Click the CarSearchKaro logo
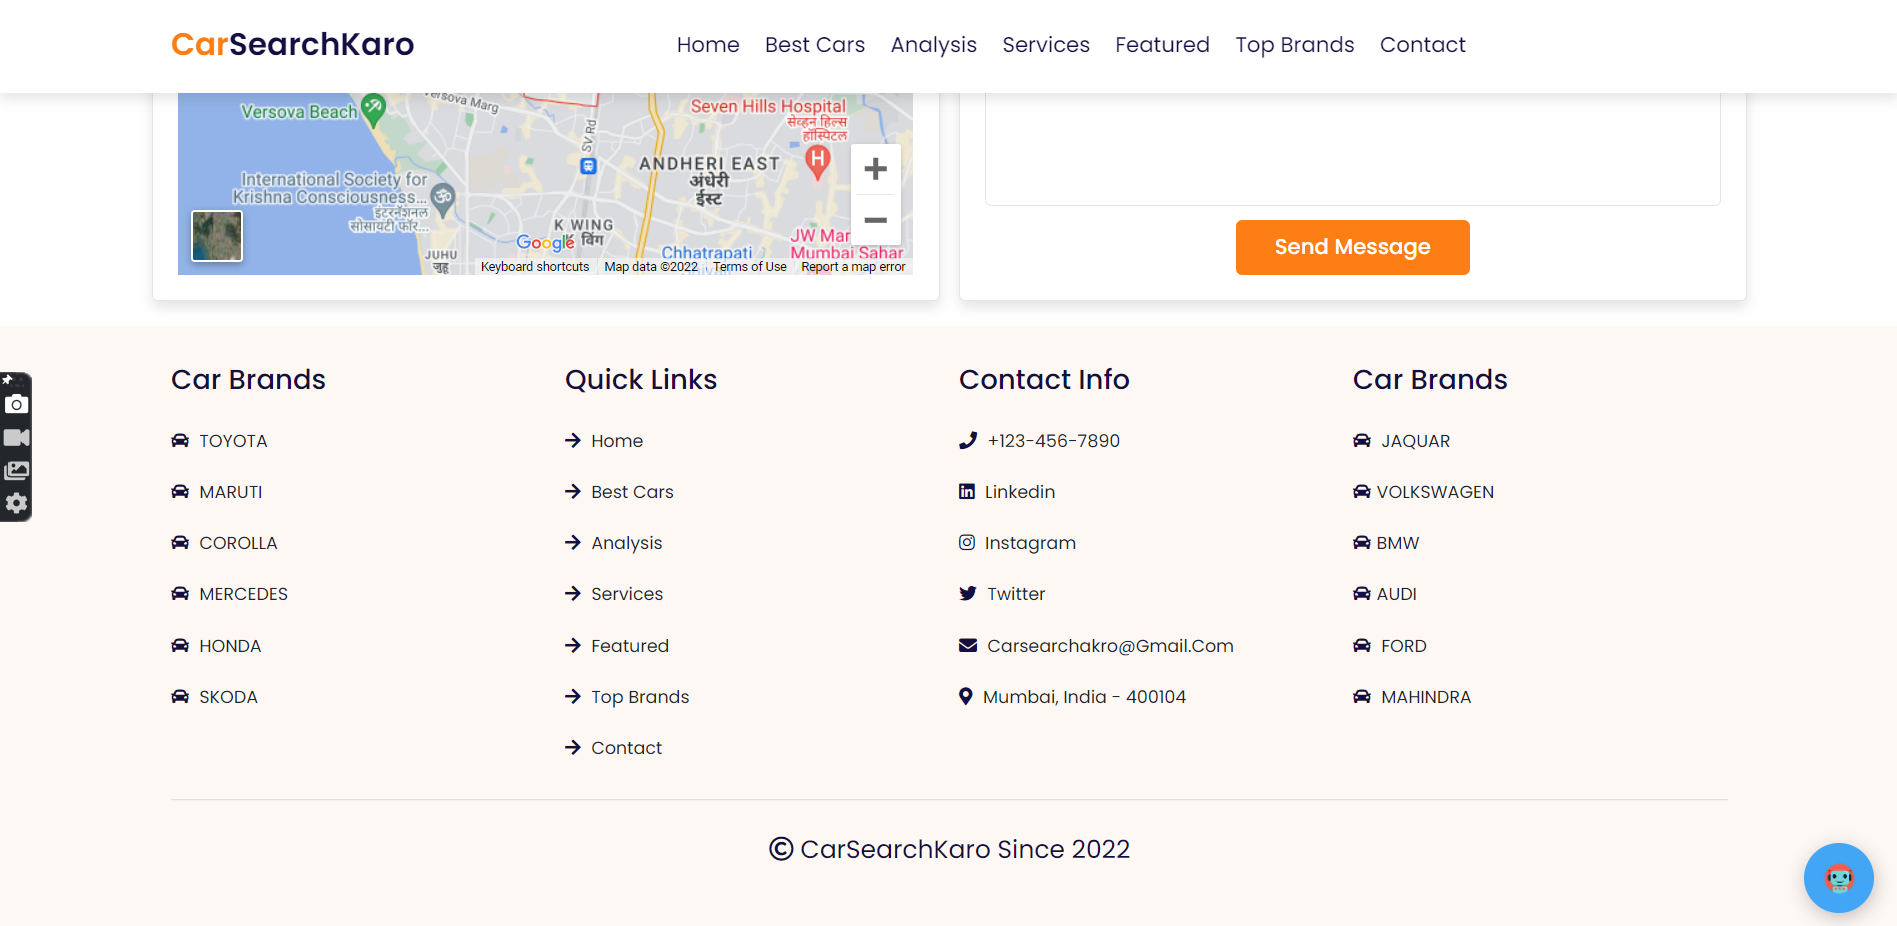The width and height of the screenshot is (1897, 926). point(292,44)
